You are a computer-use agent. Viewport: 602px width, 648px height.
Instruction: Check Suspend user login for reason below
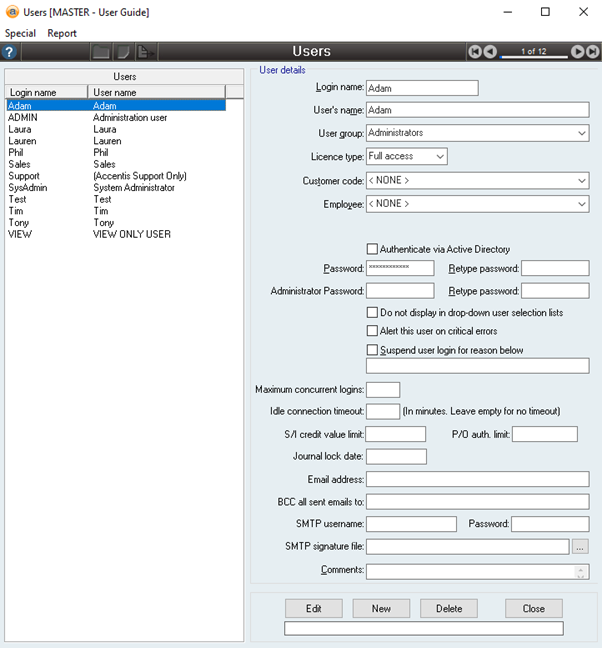coord(373,350)
